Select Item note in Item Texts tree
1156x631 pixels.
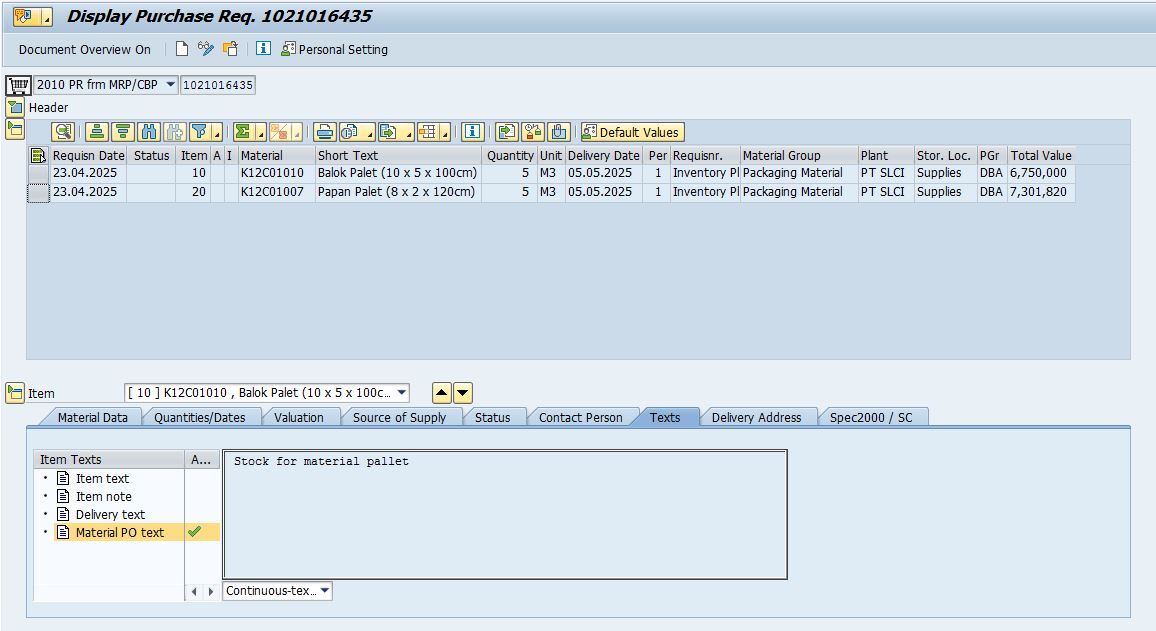pyautogui.click(x=103, y=497)
